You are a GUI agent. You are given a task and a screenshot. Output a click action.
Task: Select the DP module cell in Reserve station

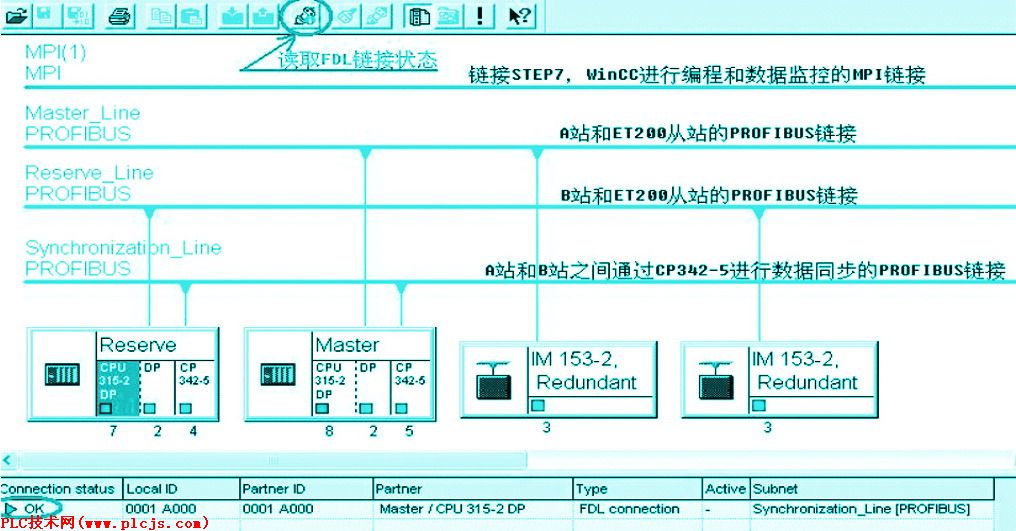tap(157, 388)
